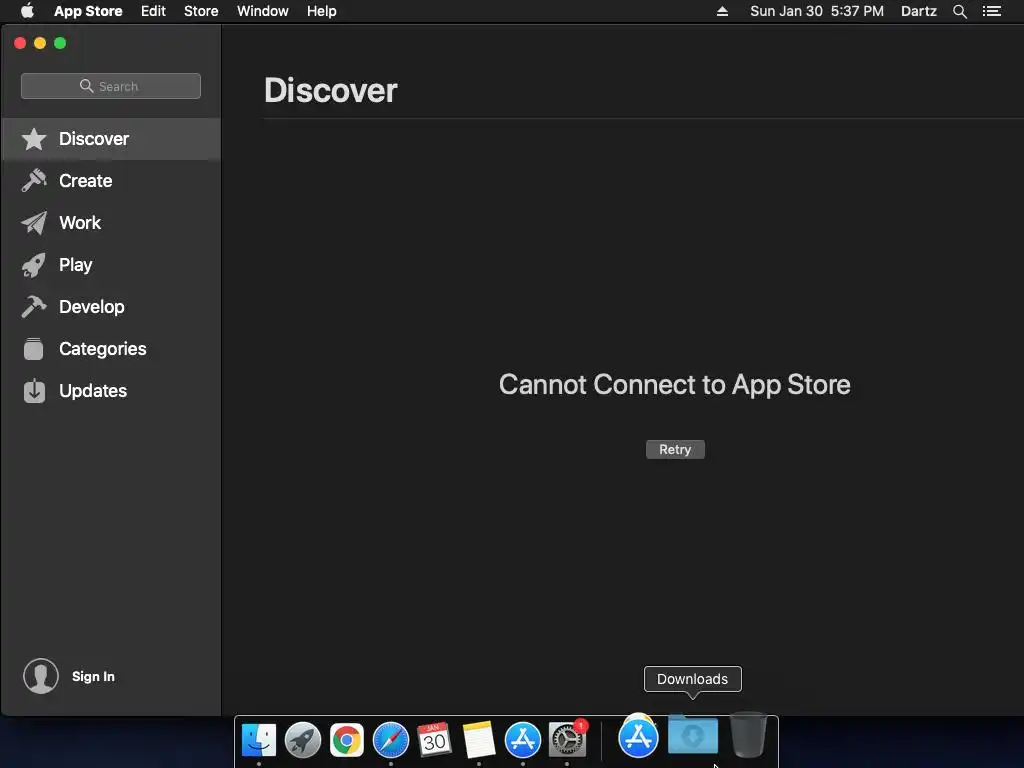Click the App Store icon right of Dock divider
Image resolution: width=1024 pixels, height=768 pixels.
click(x=638, y=737)
